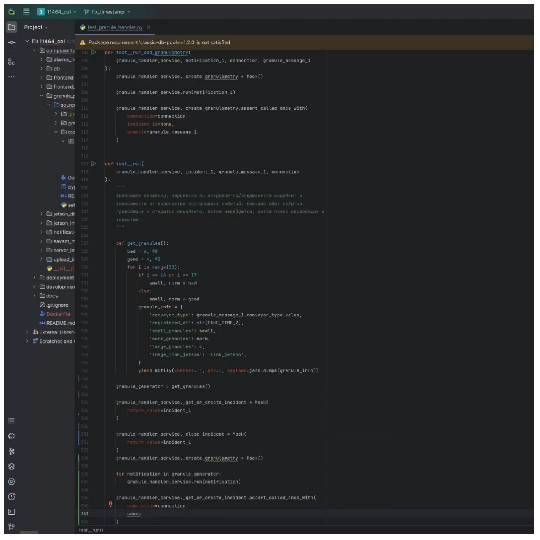Open the Structure tool window icon
Screen dimensions: 540x540
point(11,62)
